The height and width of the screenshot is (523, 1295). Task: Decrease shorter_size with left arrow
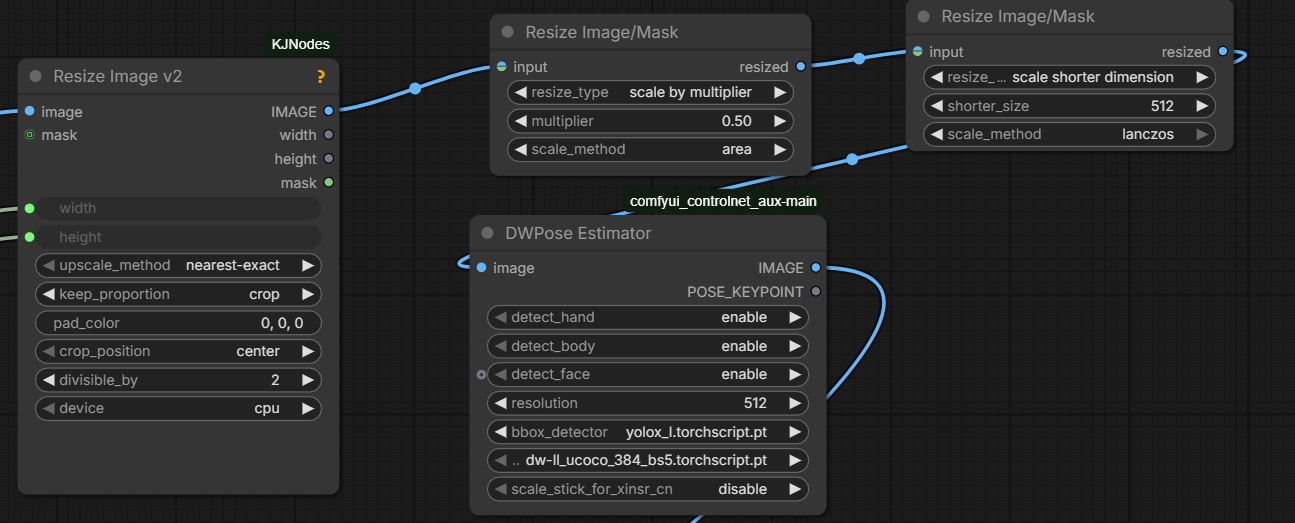(x=936, y=106)
